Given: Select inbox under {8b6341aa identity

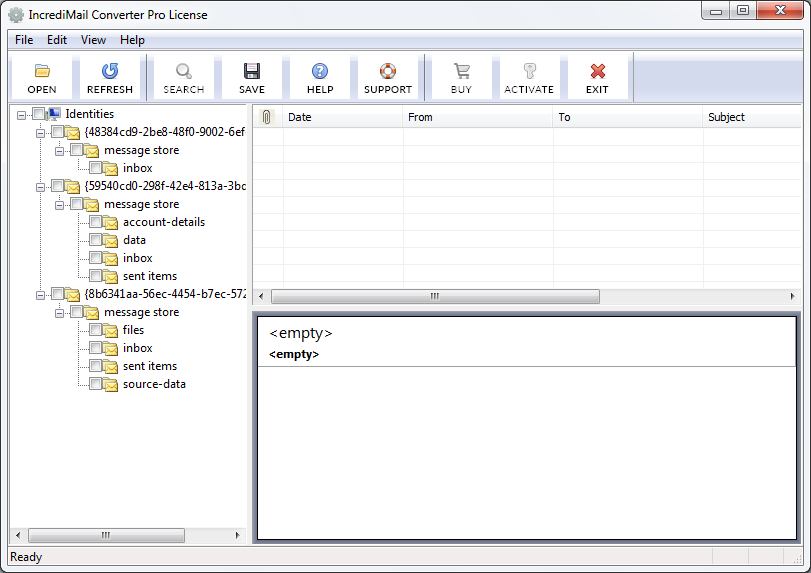Looking at the screenshot, I should 138,348.
